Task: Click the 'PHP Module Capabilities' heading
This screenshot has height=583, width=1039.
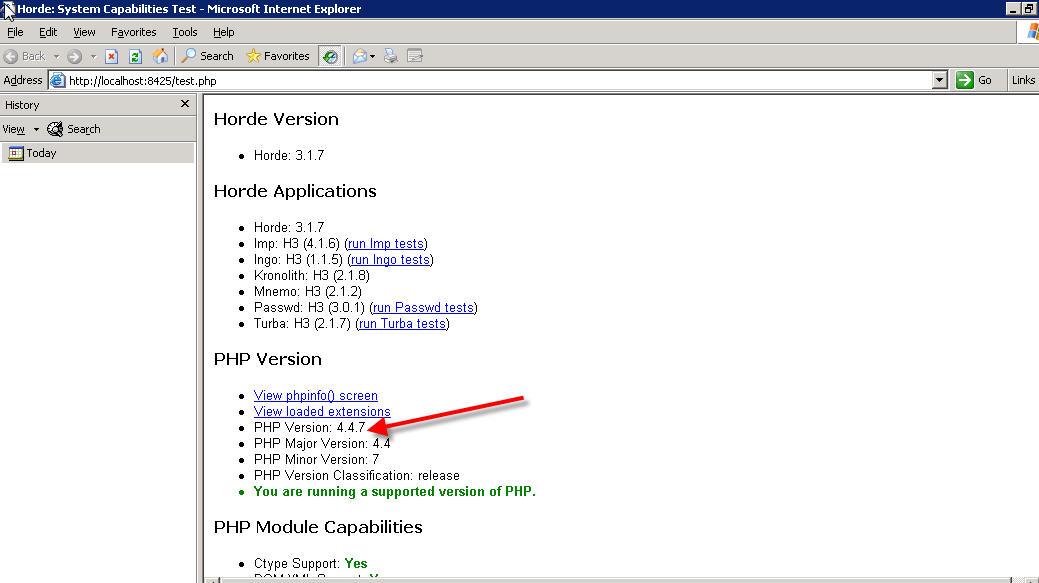Action: [318, 527]
